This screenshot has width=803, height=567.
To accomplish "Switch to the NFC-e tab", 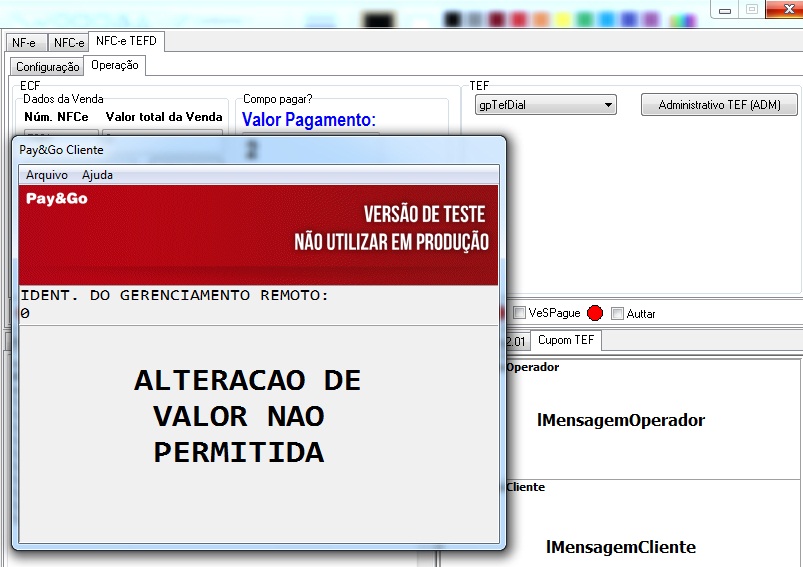I will [69, 43].
